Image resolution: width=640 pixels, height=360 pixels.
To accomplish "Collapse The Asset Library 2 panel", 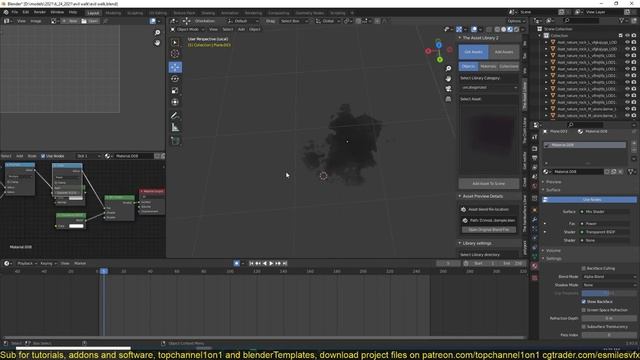I will (460, 38).
